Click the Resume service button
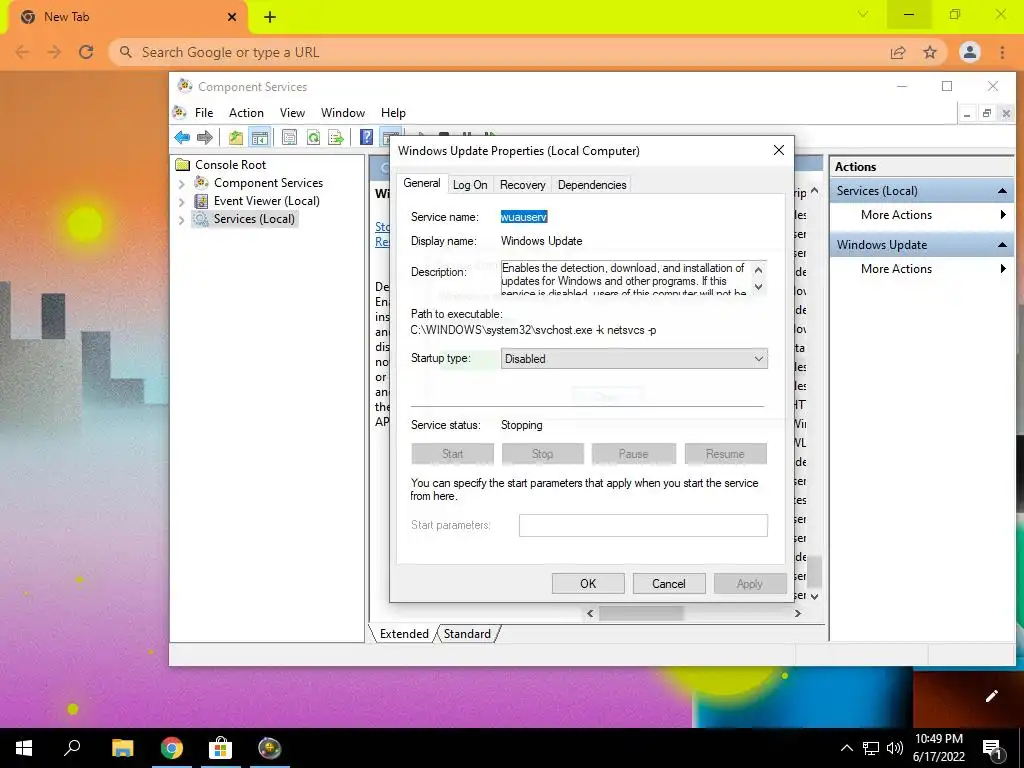The height and width of the screenshot is (768, 1024). (725, 454)
